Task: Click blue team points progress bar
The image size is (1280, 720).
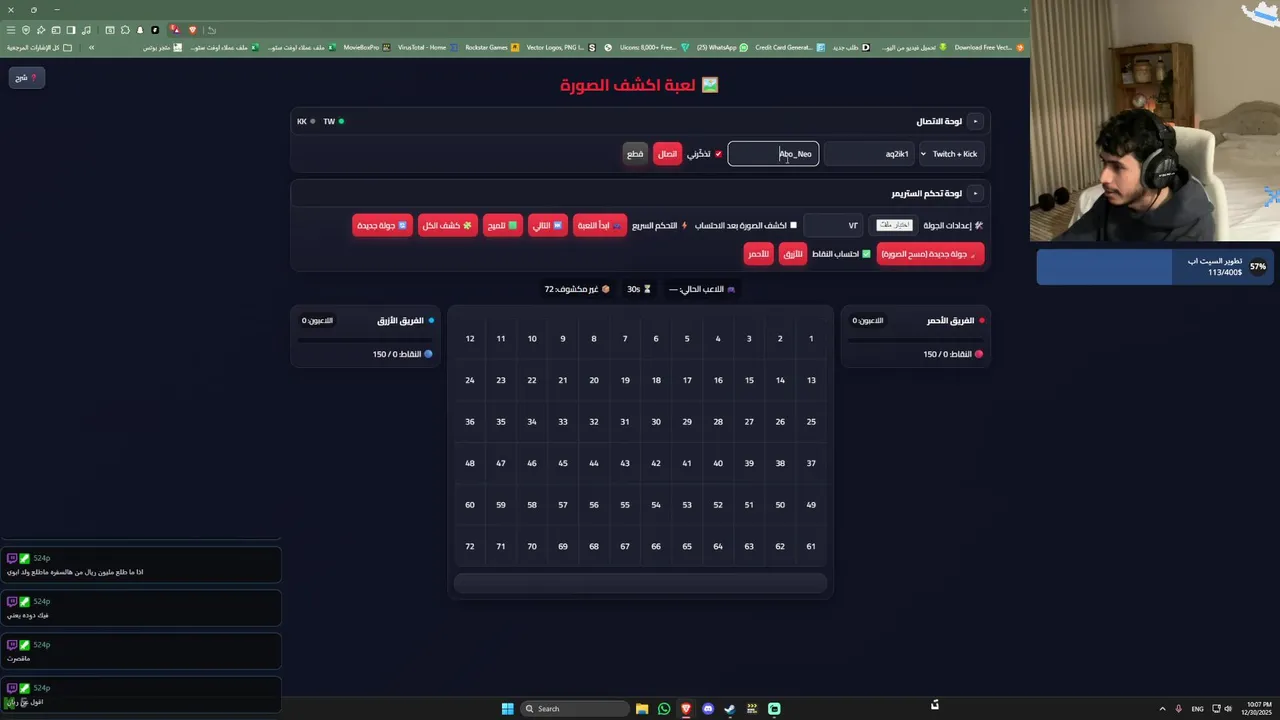Action: [365, 340]
